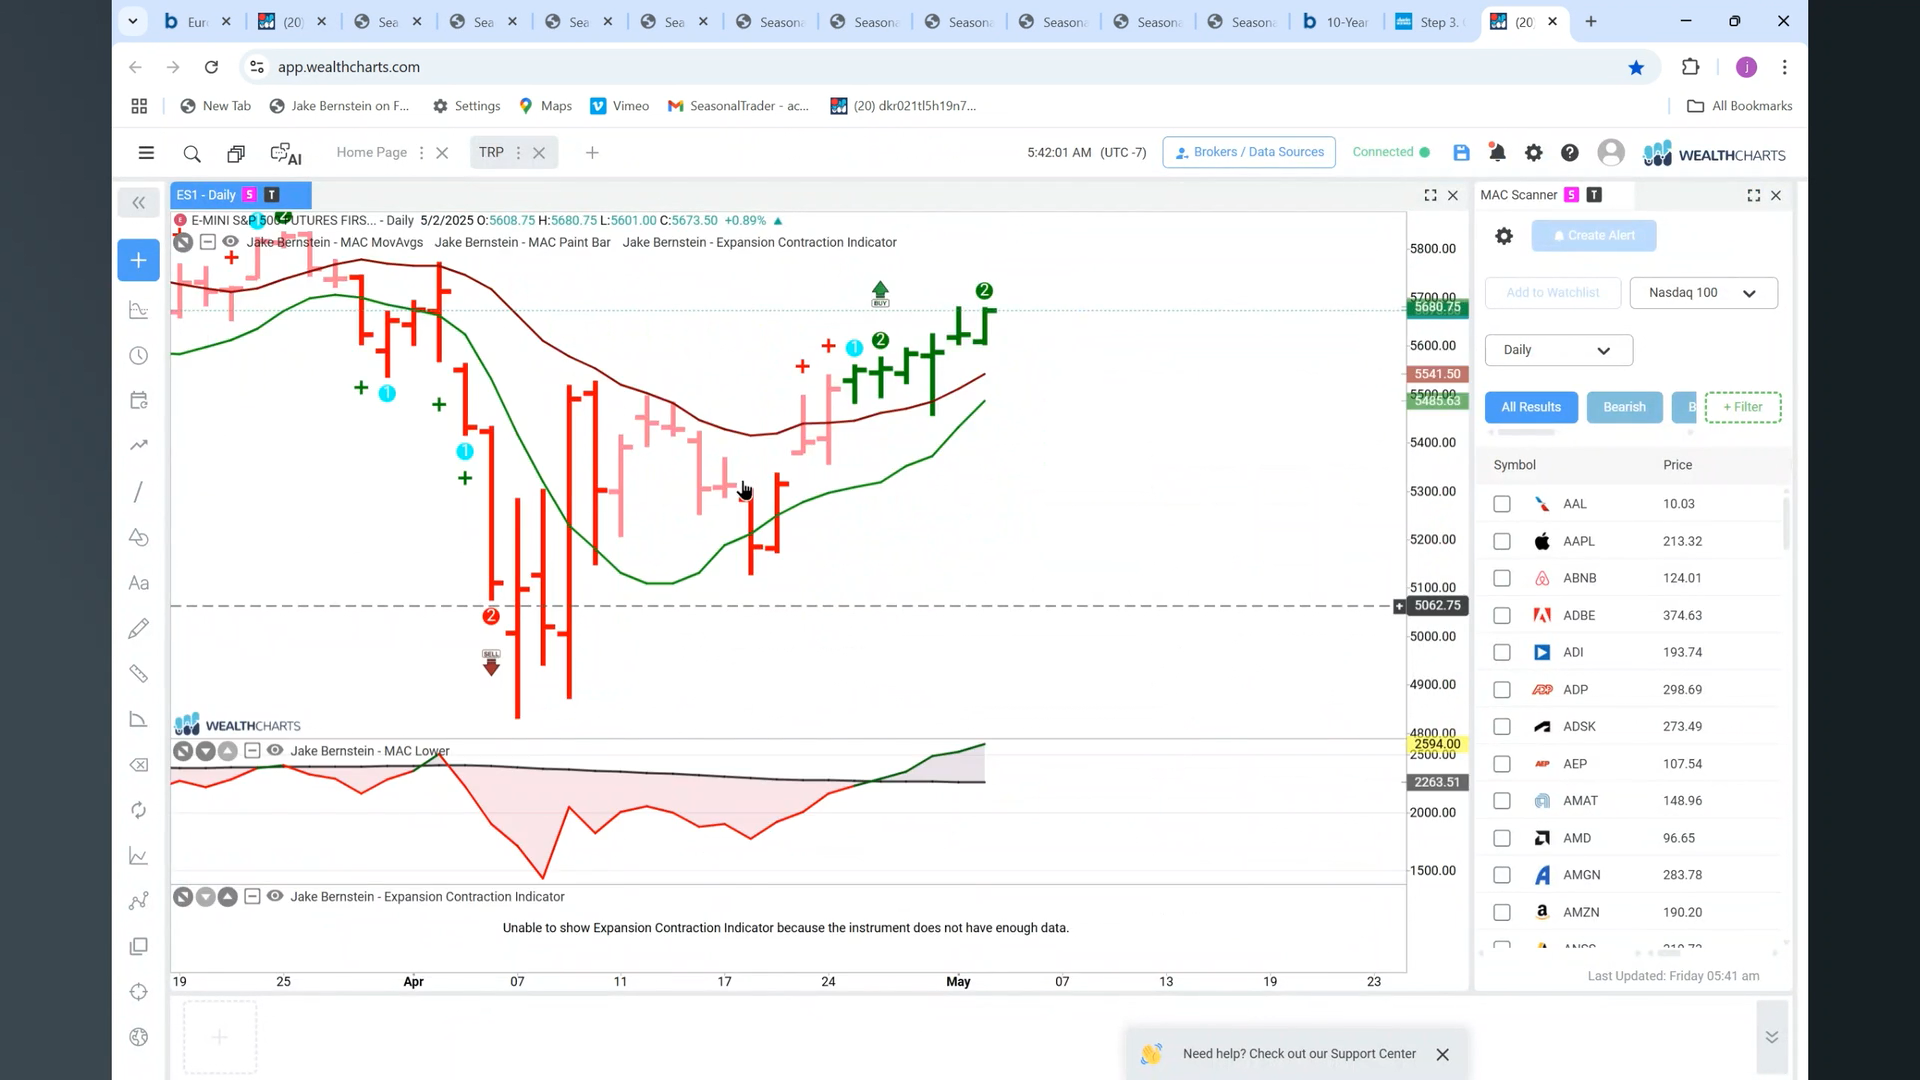Click the eraser delete drawings icon
Image resolution: width=1920 pixels, height=1080 pixels.
click(x=139, y=765)
